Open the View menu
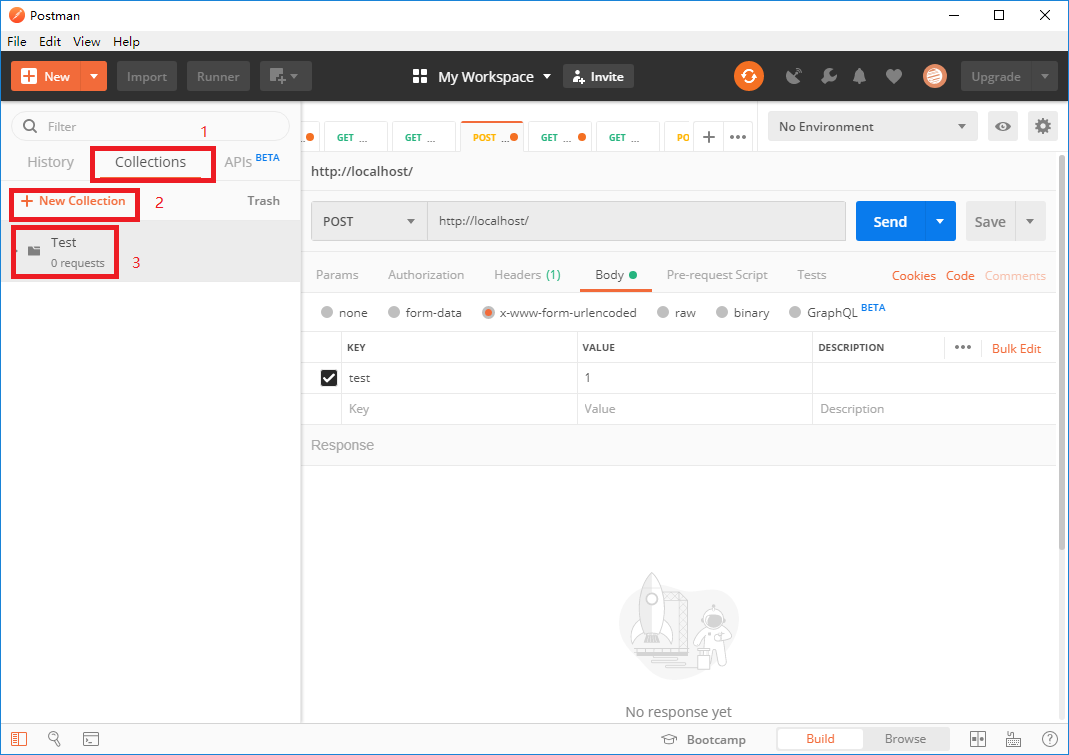This screenshot has width=1069, height=755. click(87, 42)
